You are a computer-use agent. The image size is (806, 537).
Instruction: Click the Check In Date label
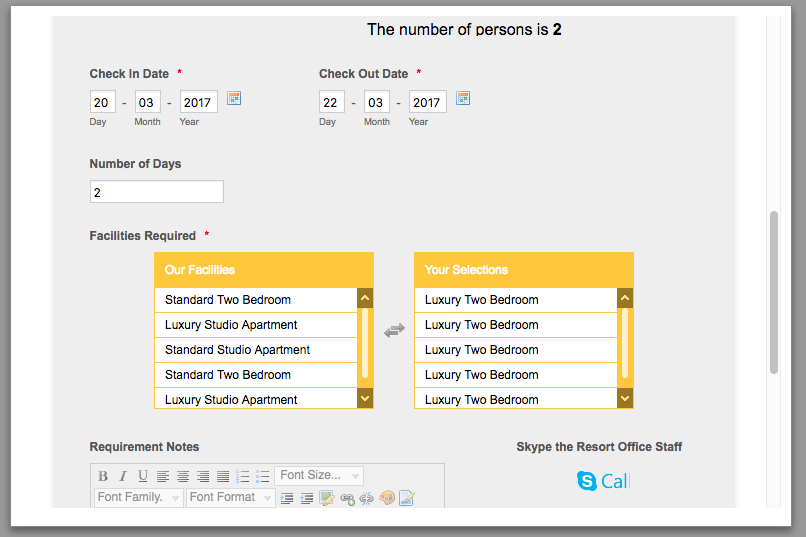[129, 74]
